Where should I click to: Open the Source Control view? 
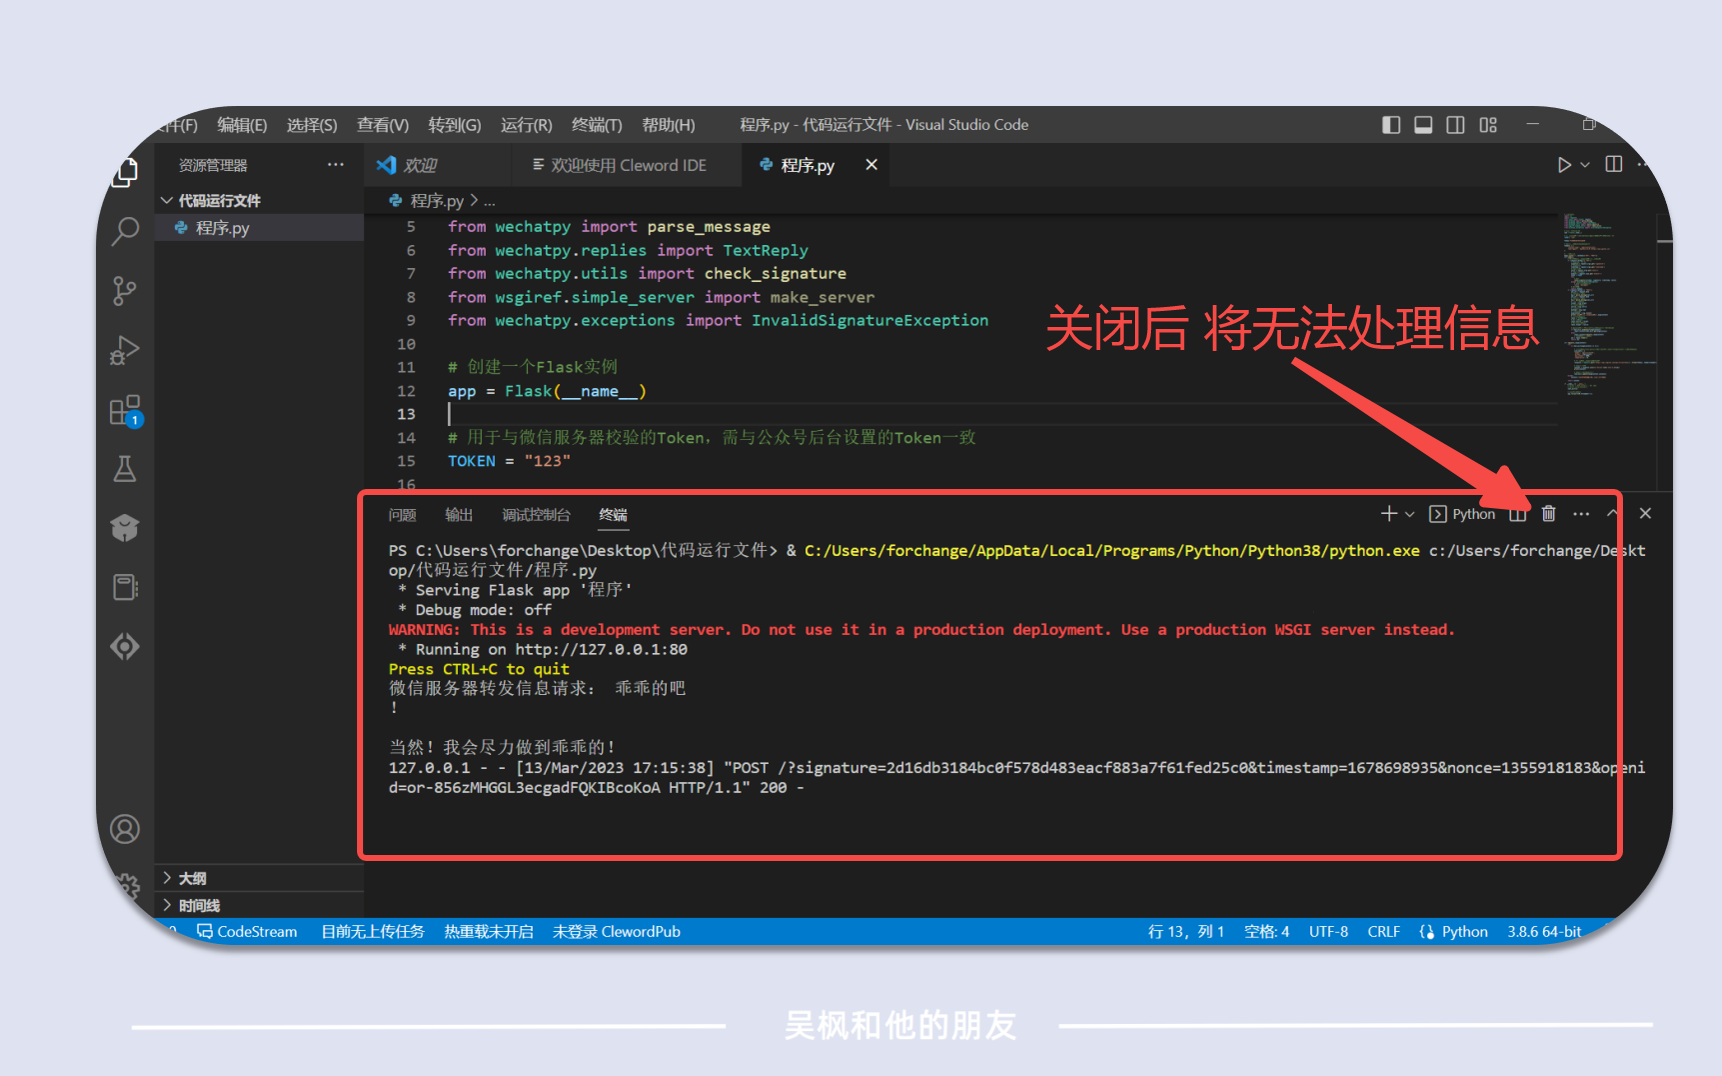click(125, 291)
